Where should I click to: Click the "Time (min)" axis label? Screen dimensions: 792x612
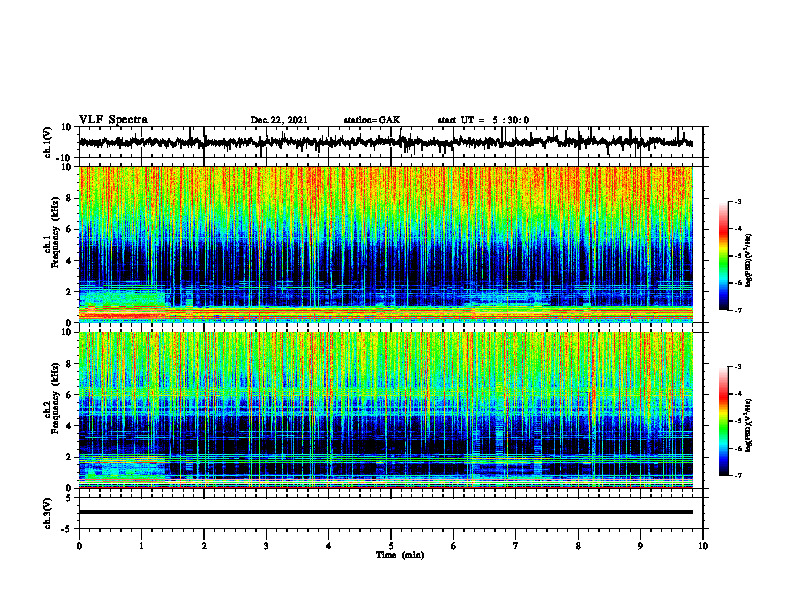coord(400,555)
